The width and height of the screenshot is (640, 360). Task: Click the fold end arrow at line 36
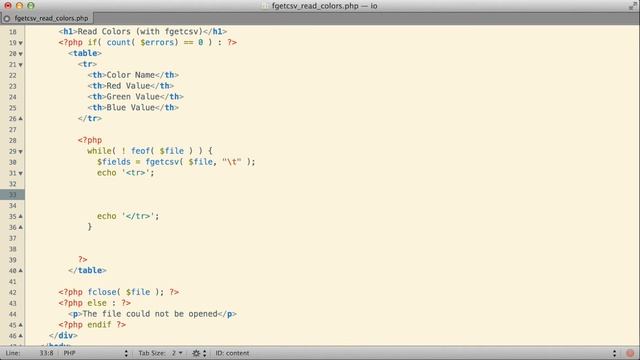tap(20, 227)
